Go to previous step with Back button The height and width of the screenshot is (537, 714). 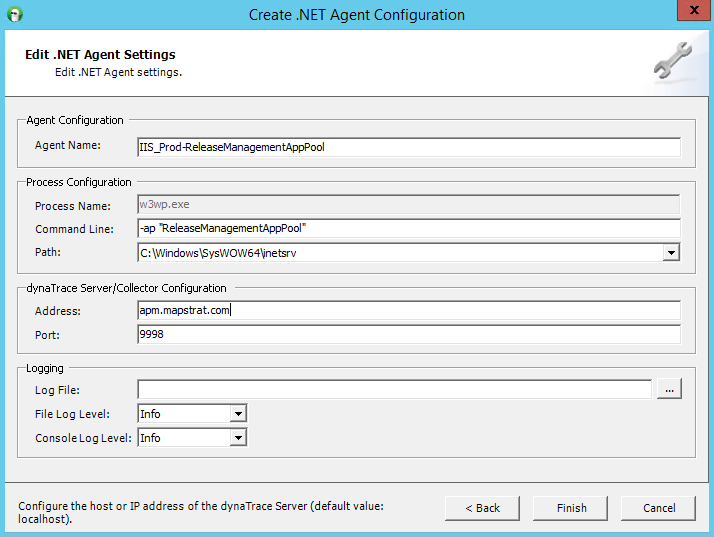click(x=482, y=508)
